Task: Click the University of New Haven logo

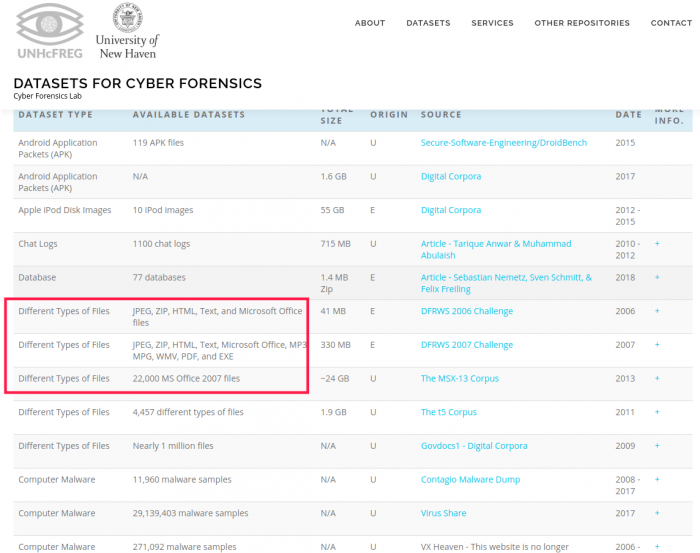Action: tap(127, 30)
